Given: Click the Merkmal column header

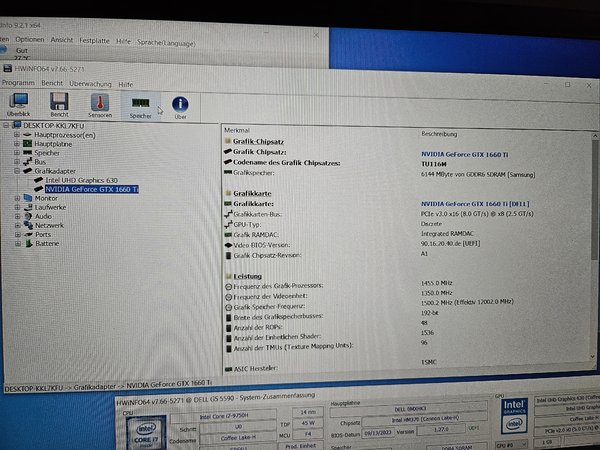Looking at the screenshot, I should click(237, 130).
